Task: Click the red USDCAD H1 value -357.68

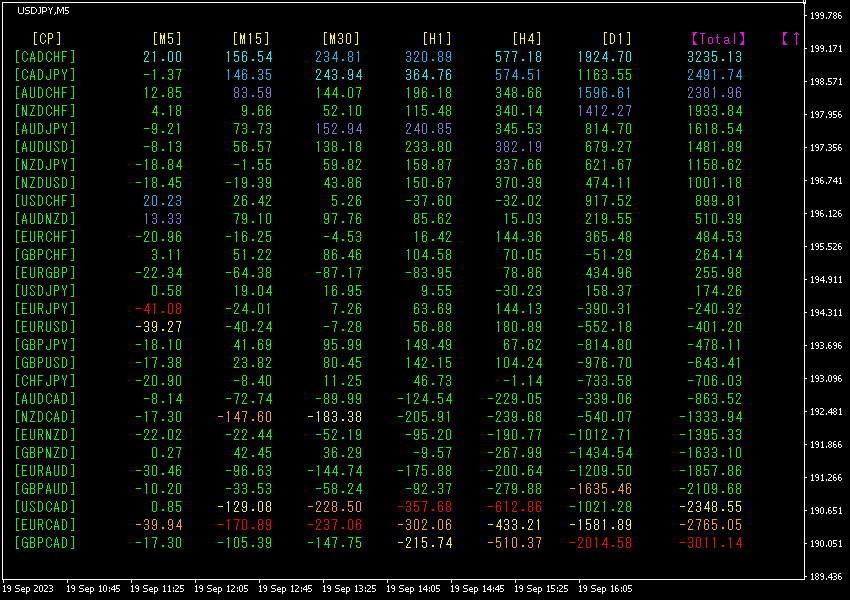Action: coord(424,507)
